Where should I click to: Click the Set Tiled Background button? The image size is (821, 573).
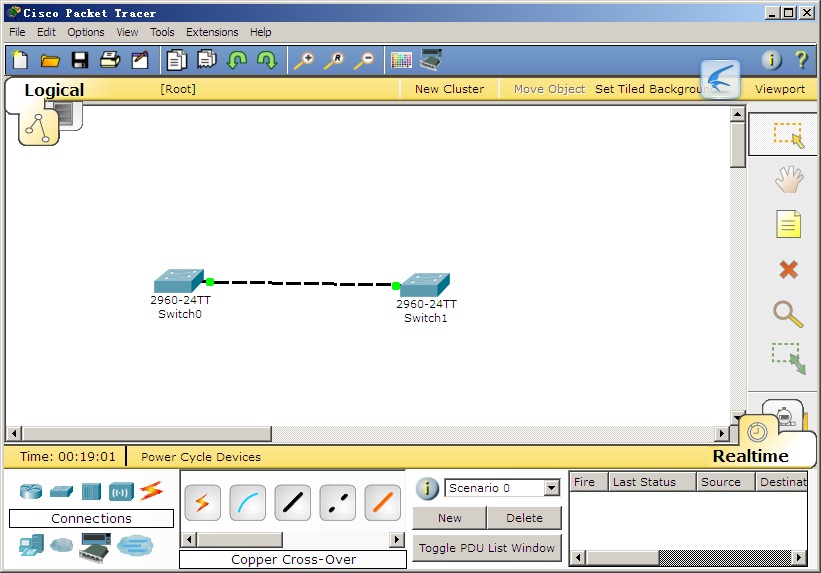(x=654, y=89)
